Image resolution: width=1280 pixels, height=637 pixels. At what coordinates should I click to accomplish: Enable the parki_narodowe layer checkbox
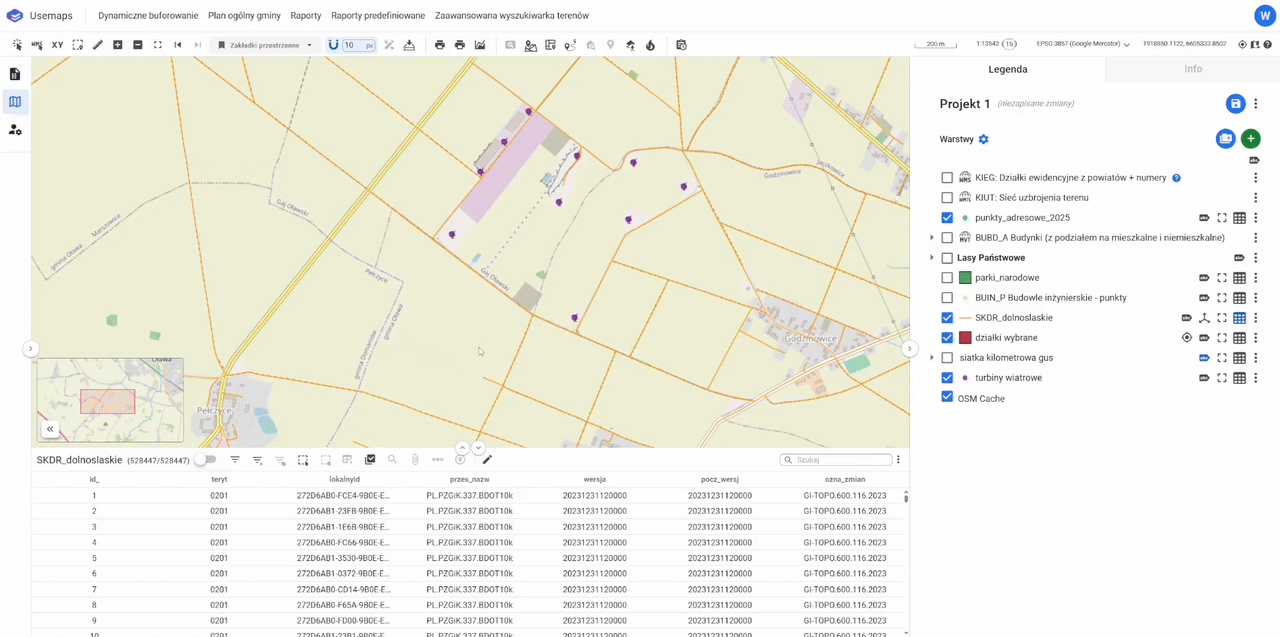coord(947,278)
